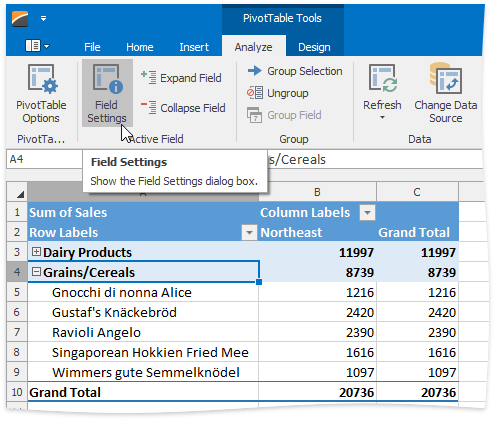Select column B header
This screenshot has width=496, height=421.
[x=317, y=192]
